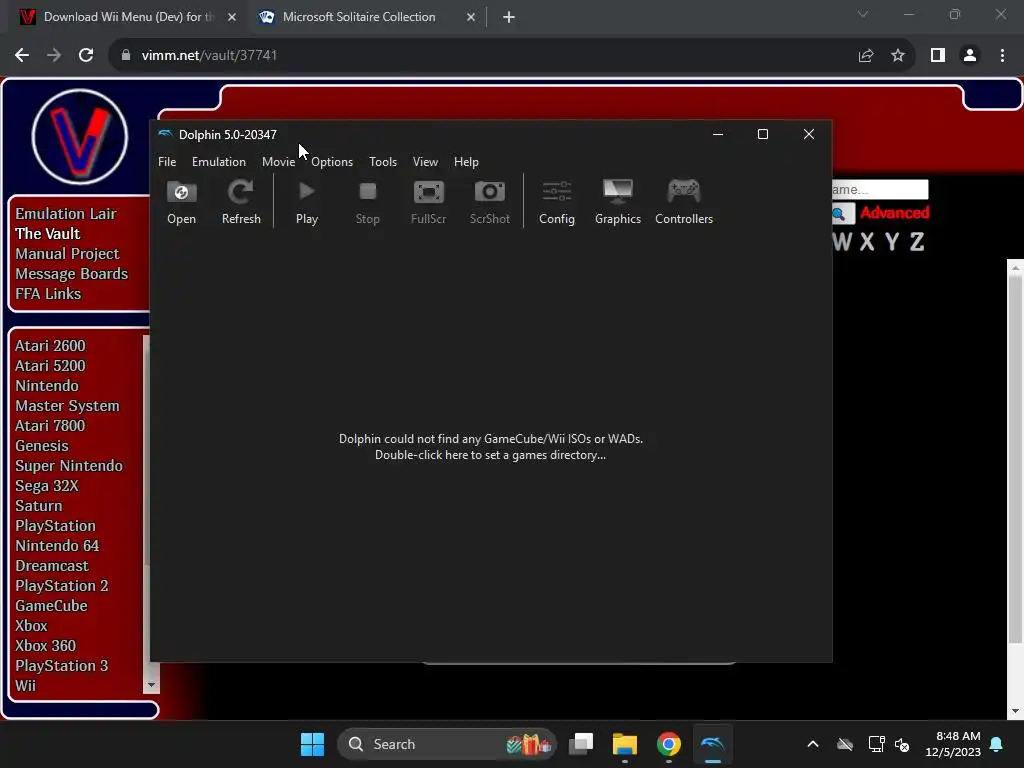Select Atari 2600 in system list
1024x768 pixels.
point(50,345)
